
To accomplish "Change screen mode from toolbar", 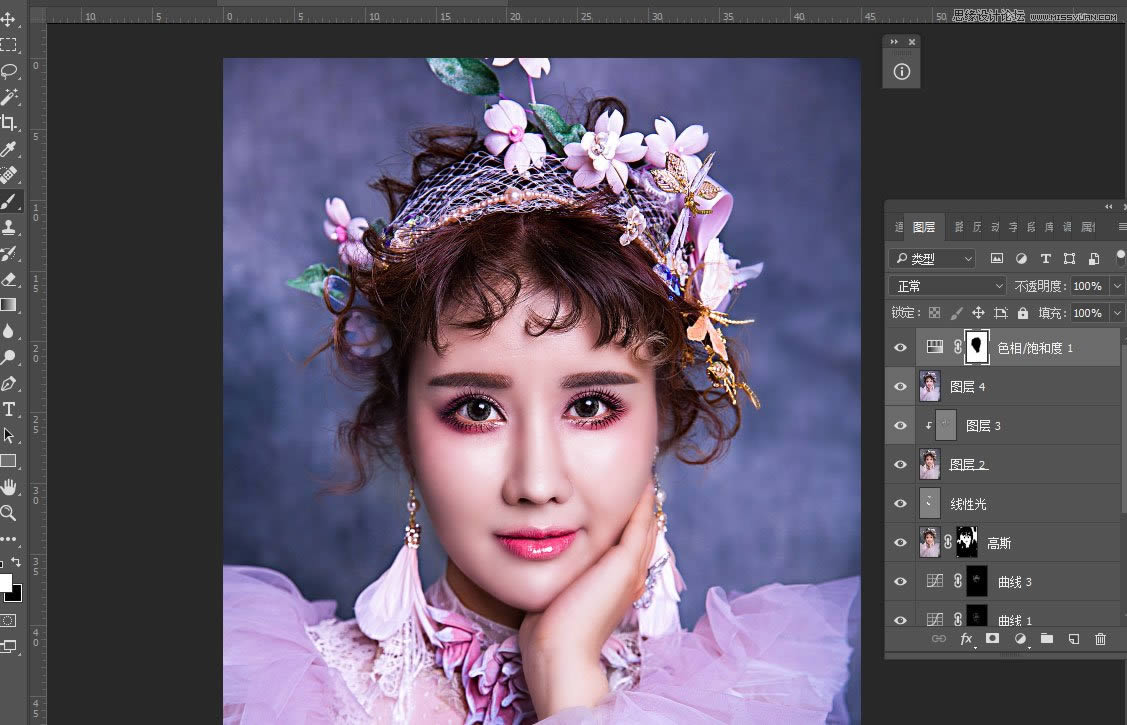I will tap(9, 647).
